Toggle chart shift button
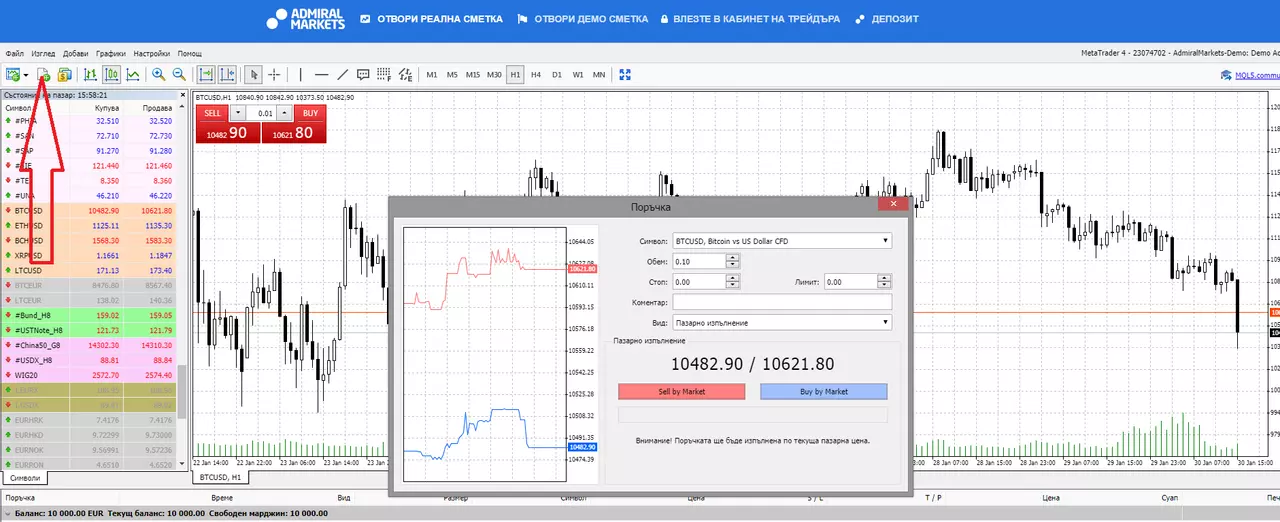 click(227, 74)
